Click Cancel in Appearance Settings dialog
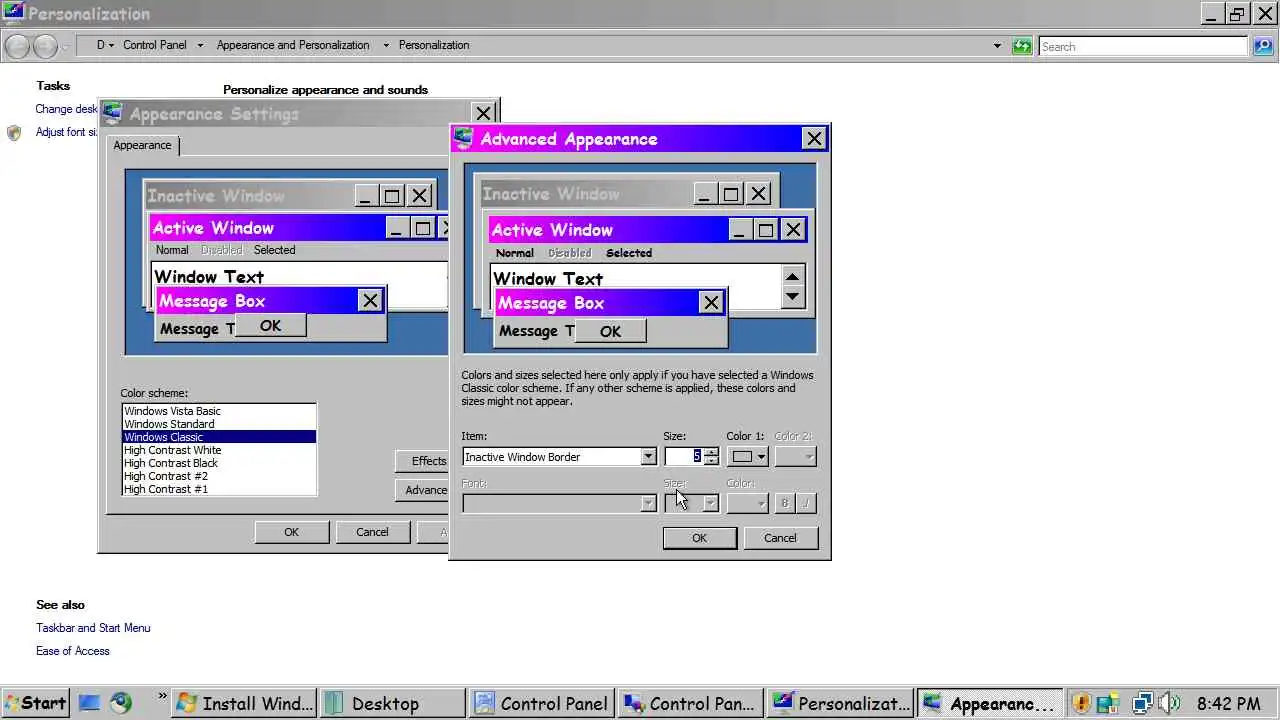This screenshot has width=1280, height=720. (x=372, y=532)
